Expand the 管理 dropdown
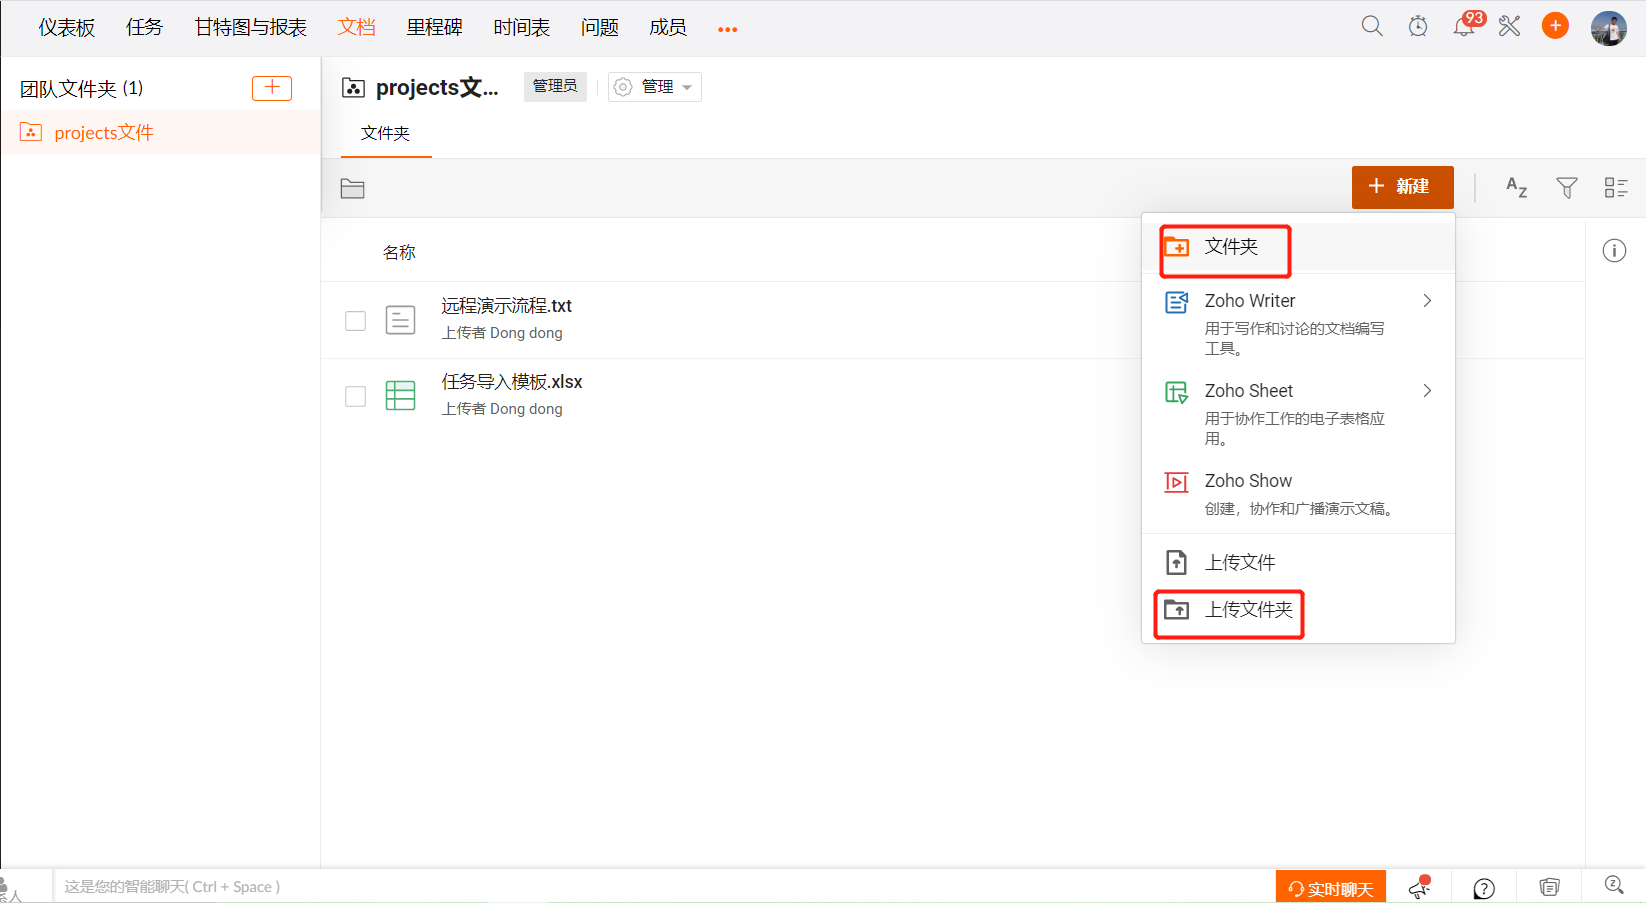This screenshot has height=903, width=1646. (x=655, y=87)
